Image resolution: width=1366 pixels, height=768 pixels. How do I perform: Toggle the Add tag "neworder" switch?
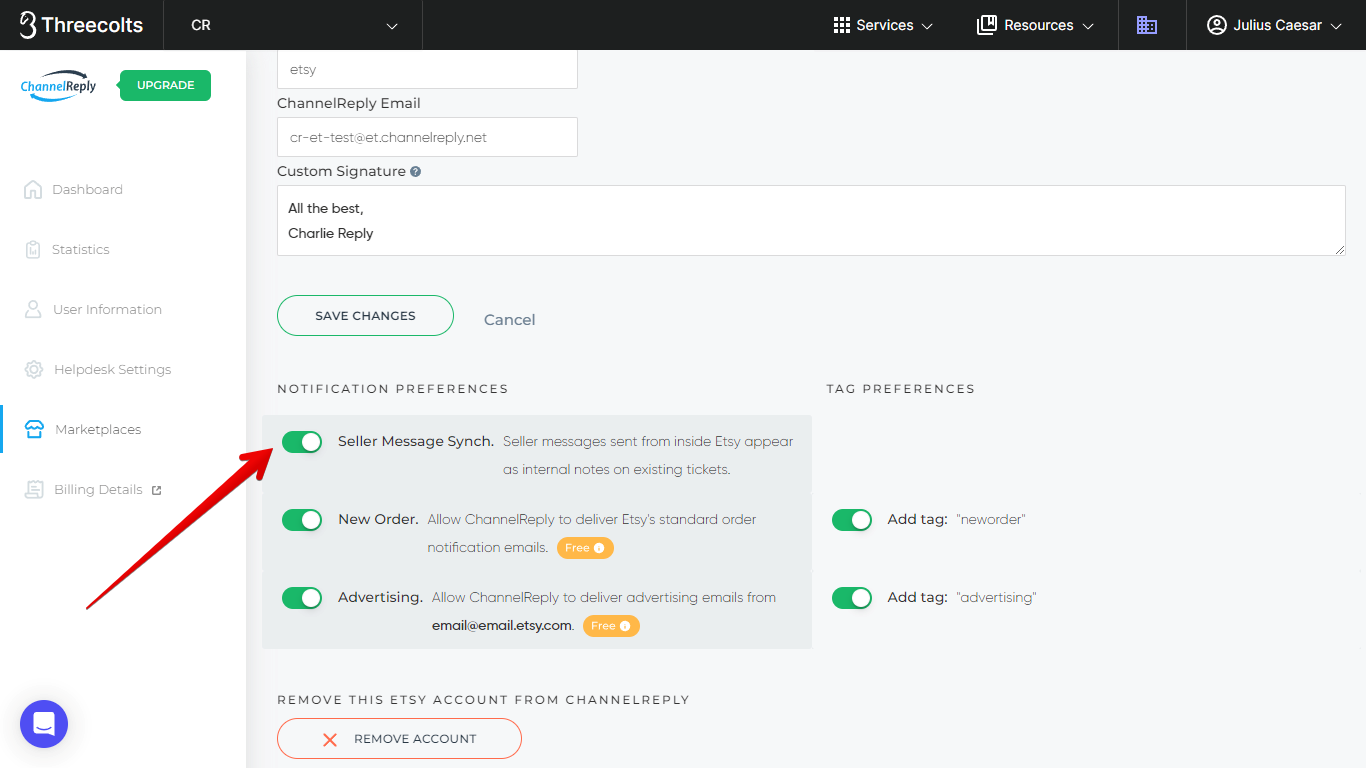click(x=852, y=520)
